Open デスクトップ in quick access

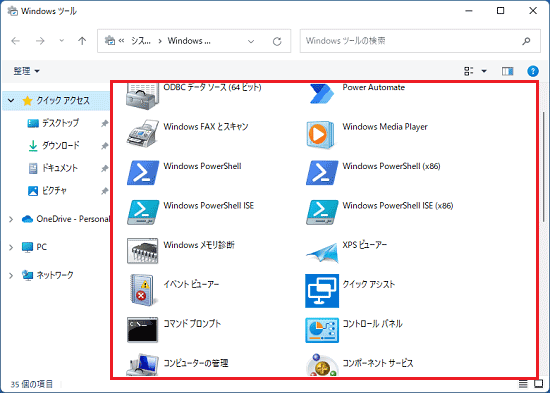[x=60, y=123]
